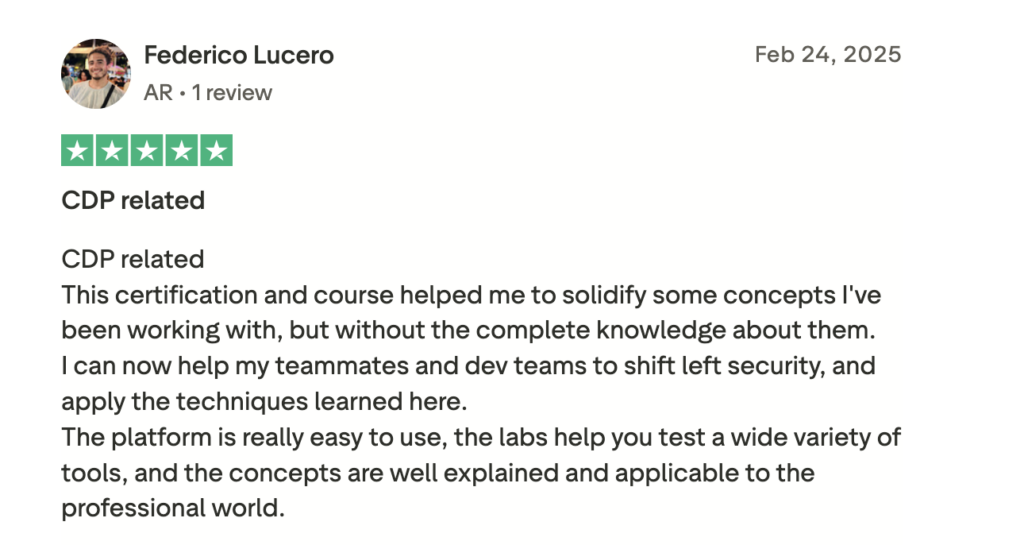Screen dimensions: 1024x545
Task: Select the third, middle rating star
Action: pyautogui.click(x=147, y=150)
